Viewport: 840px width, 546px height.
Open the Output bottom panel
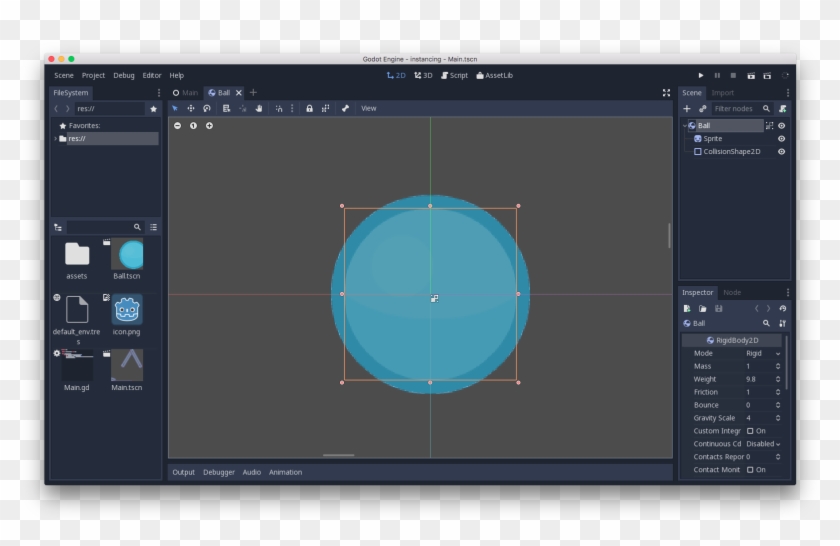pos(183,472)
